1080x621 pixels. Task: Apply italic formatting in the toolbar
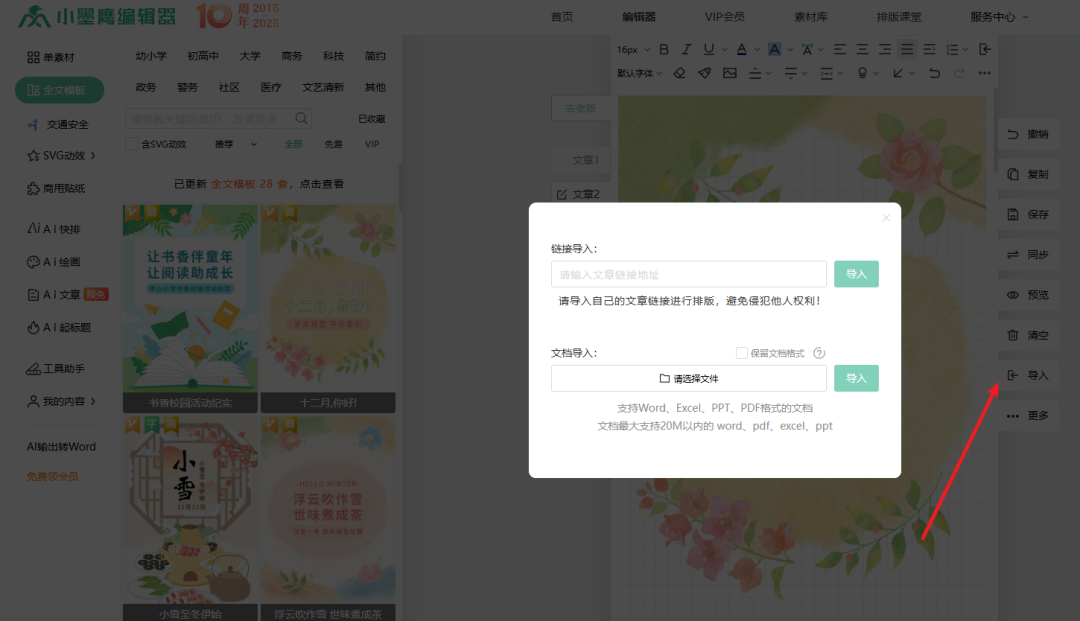point(686,49)
